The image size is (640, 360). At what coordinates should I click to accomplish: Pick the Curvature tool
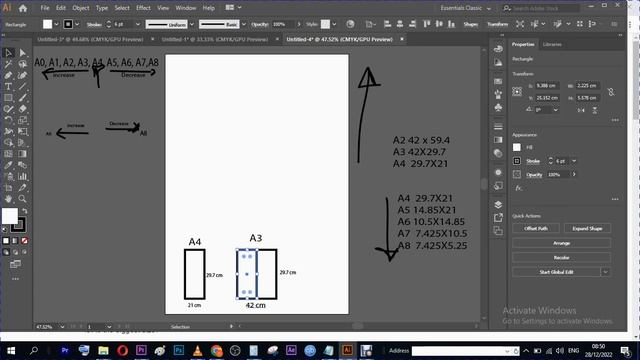tap(22, 75)
